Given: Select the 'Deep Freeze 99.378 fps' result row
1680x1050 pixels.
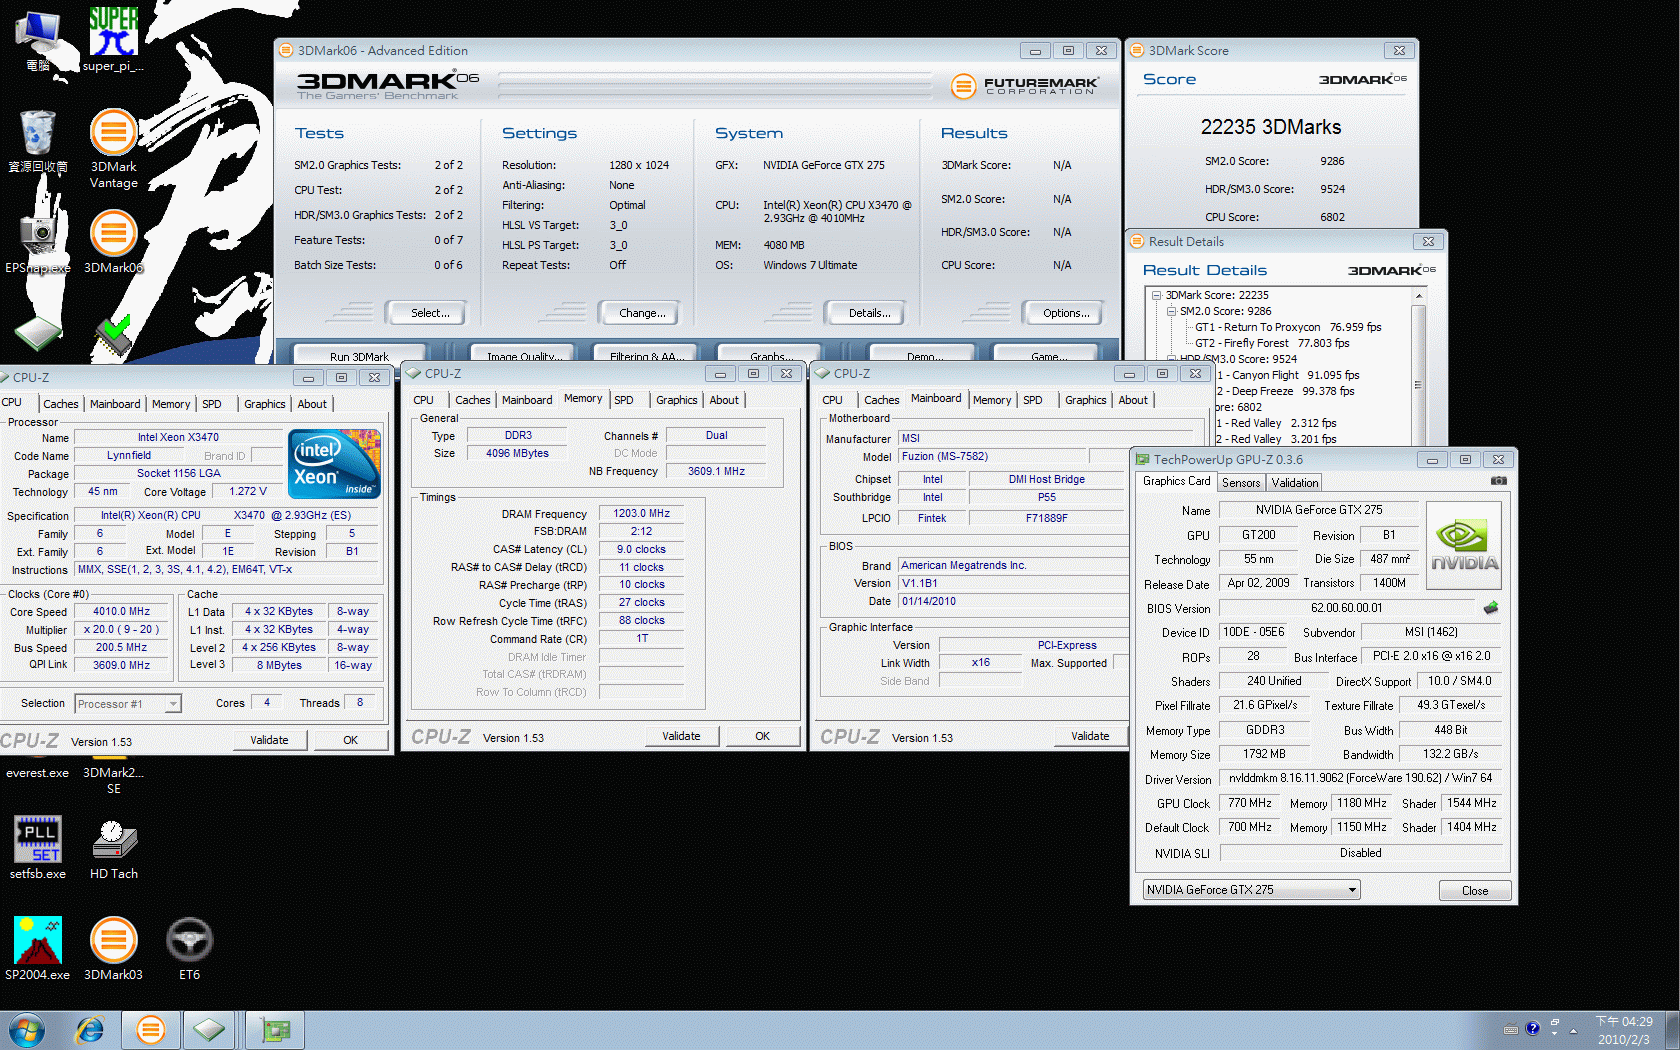Looking at the screenshot, I should (x=1287, y=391).
